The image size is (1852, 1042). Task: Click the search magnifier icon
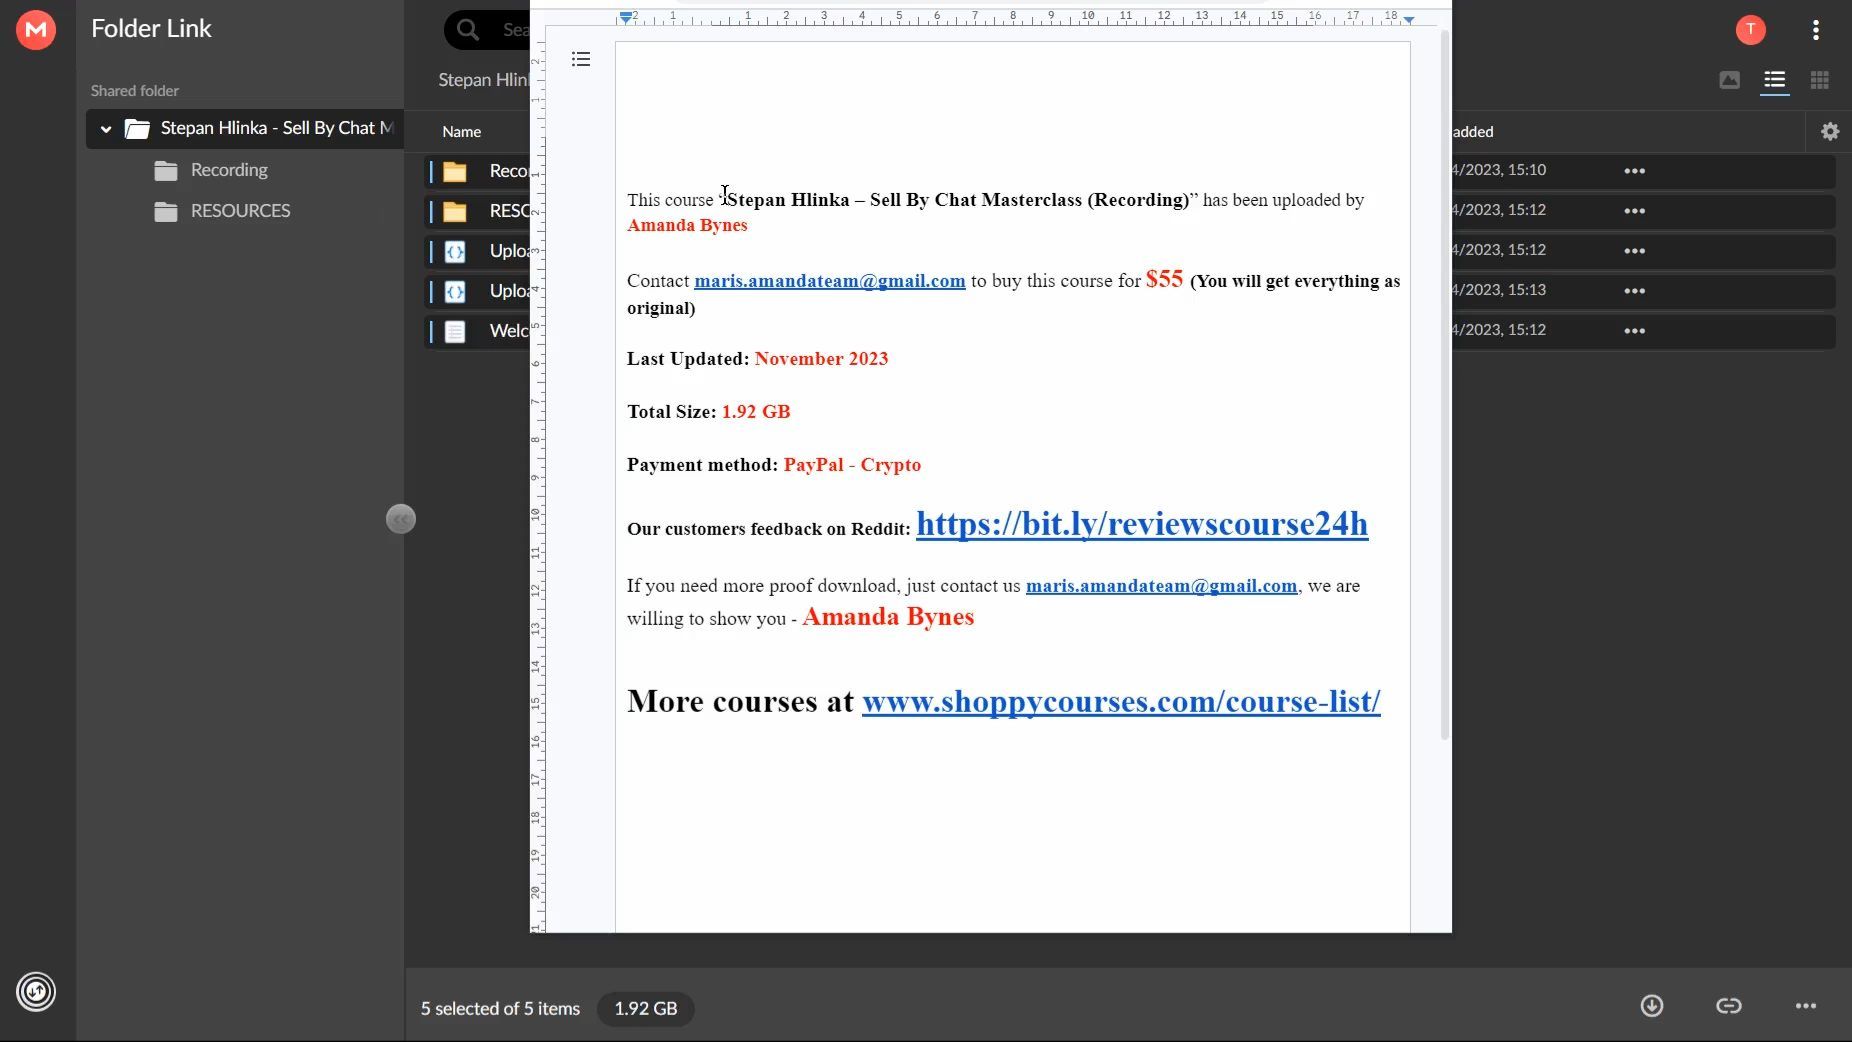coord(467,30)
